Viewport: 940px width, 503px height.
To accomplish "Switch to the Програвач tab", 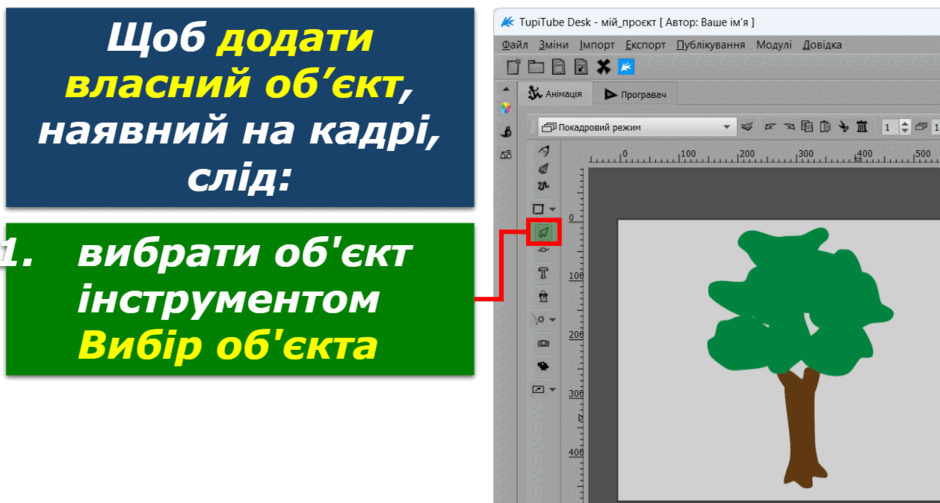I will coord(635,95).
